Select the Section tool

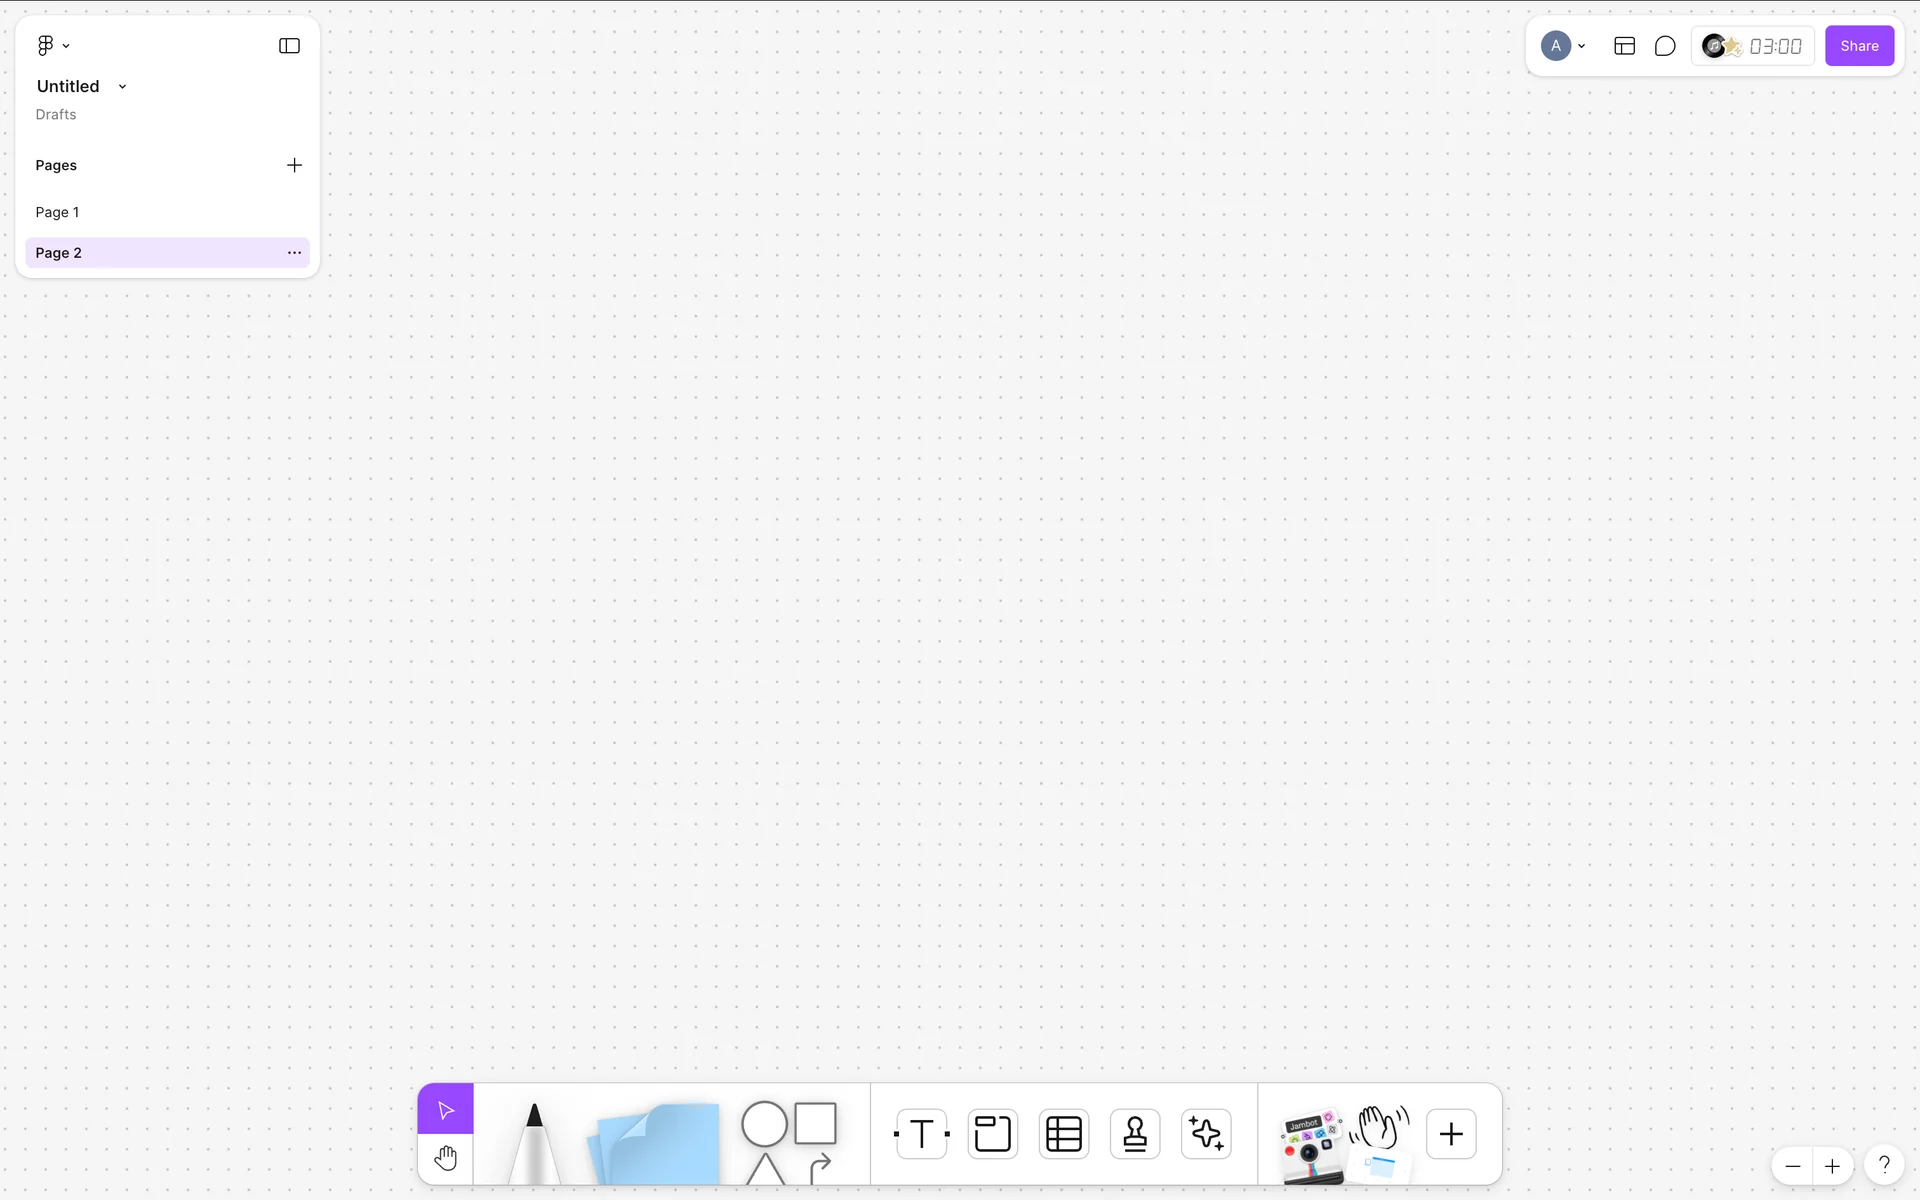[992, 1133]
